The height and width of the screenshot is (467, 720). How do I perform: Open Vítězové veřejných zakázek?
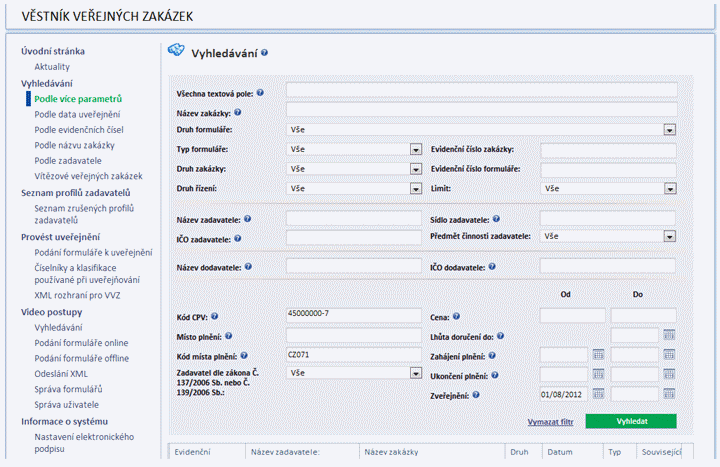pos(88,176)
